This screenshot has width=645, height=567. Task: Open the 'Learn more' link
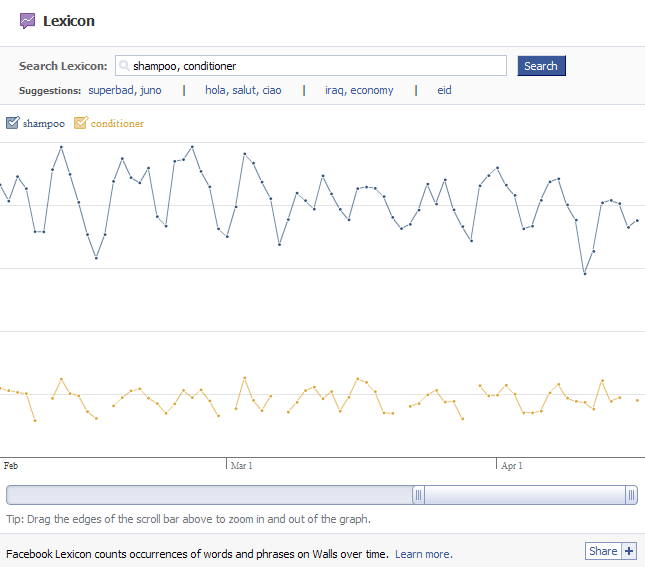(424, 554)
